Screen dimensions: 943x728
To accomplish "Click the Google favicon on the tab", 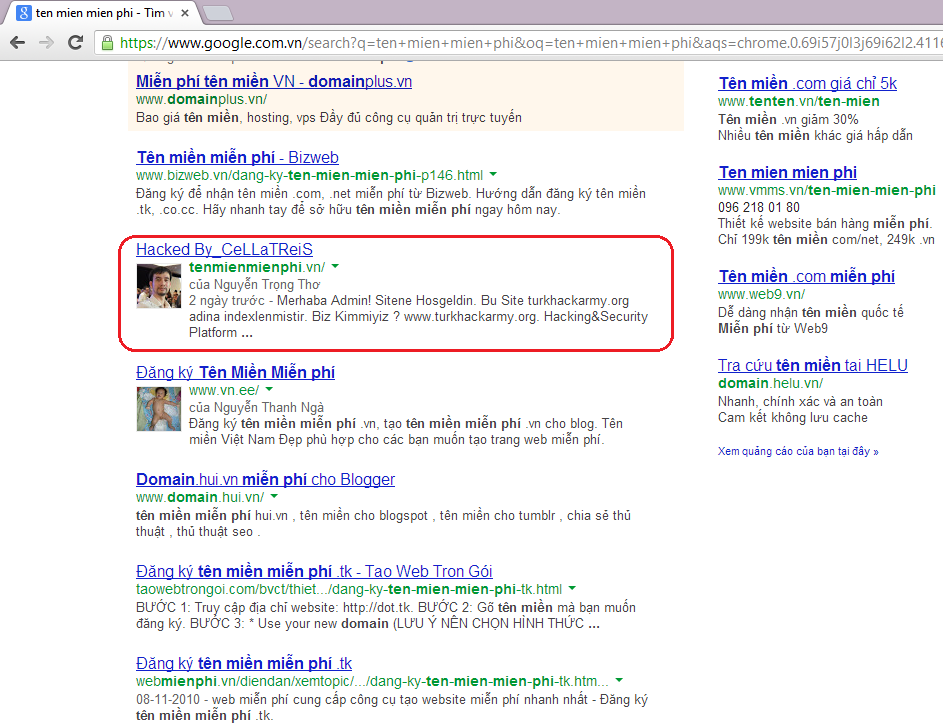I will [22, 13].
